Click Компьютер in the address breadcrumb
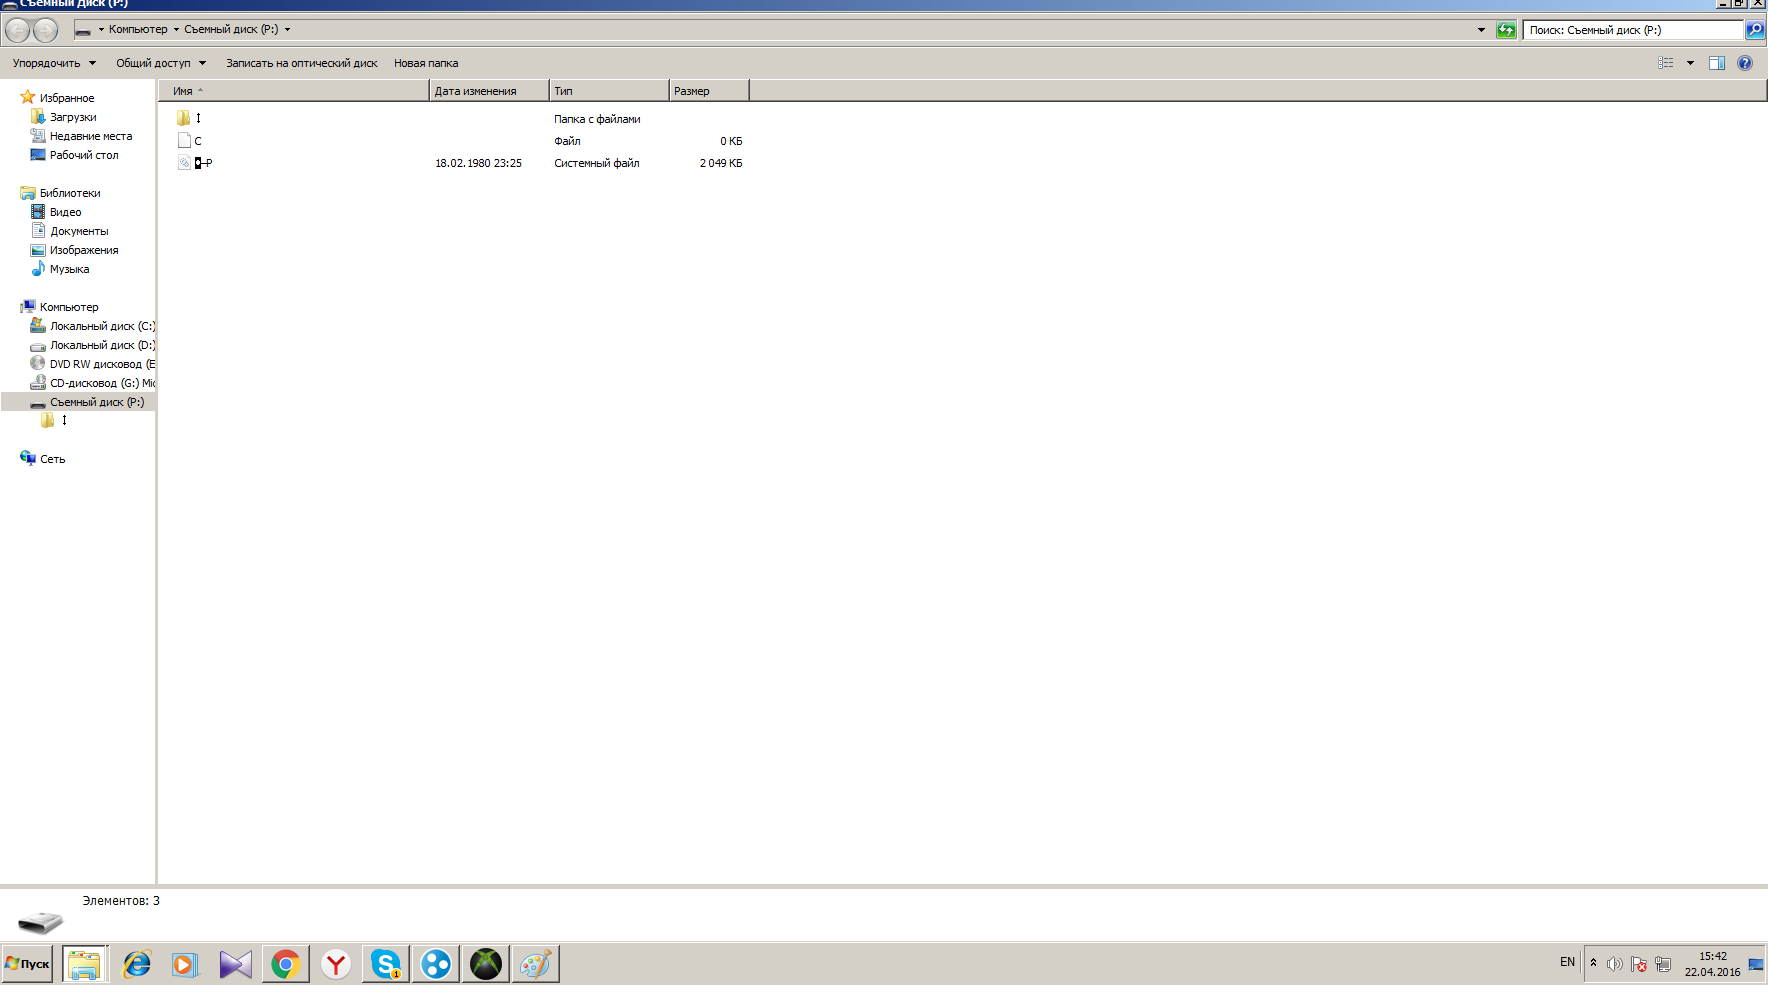Viewport: 1768px width, 992px height. (138, 29)
